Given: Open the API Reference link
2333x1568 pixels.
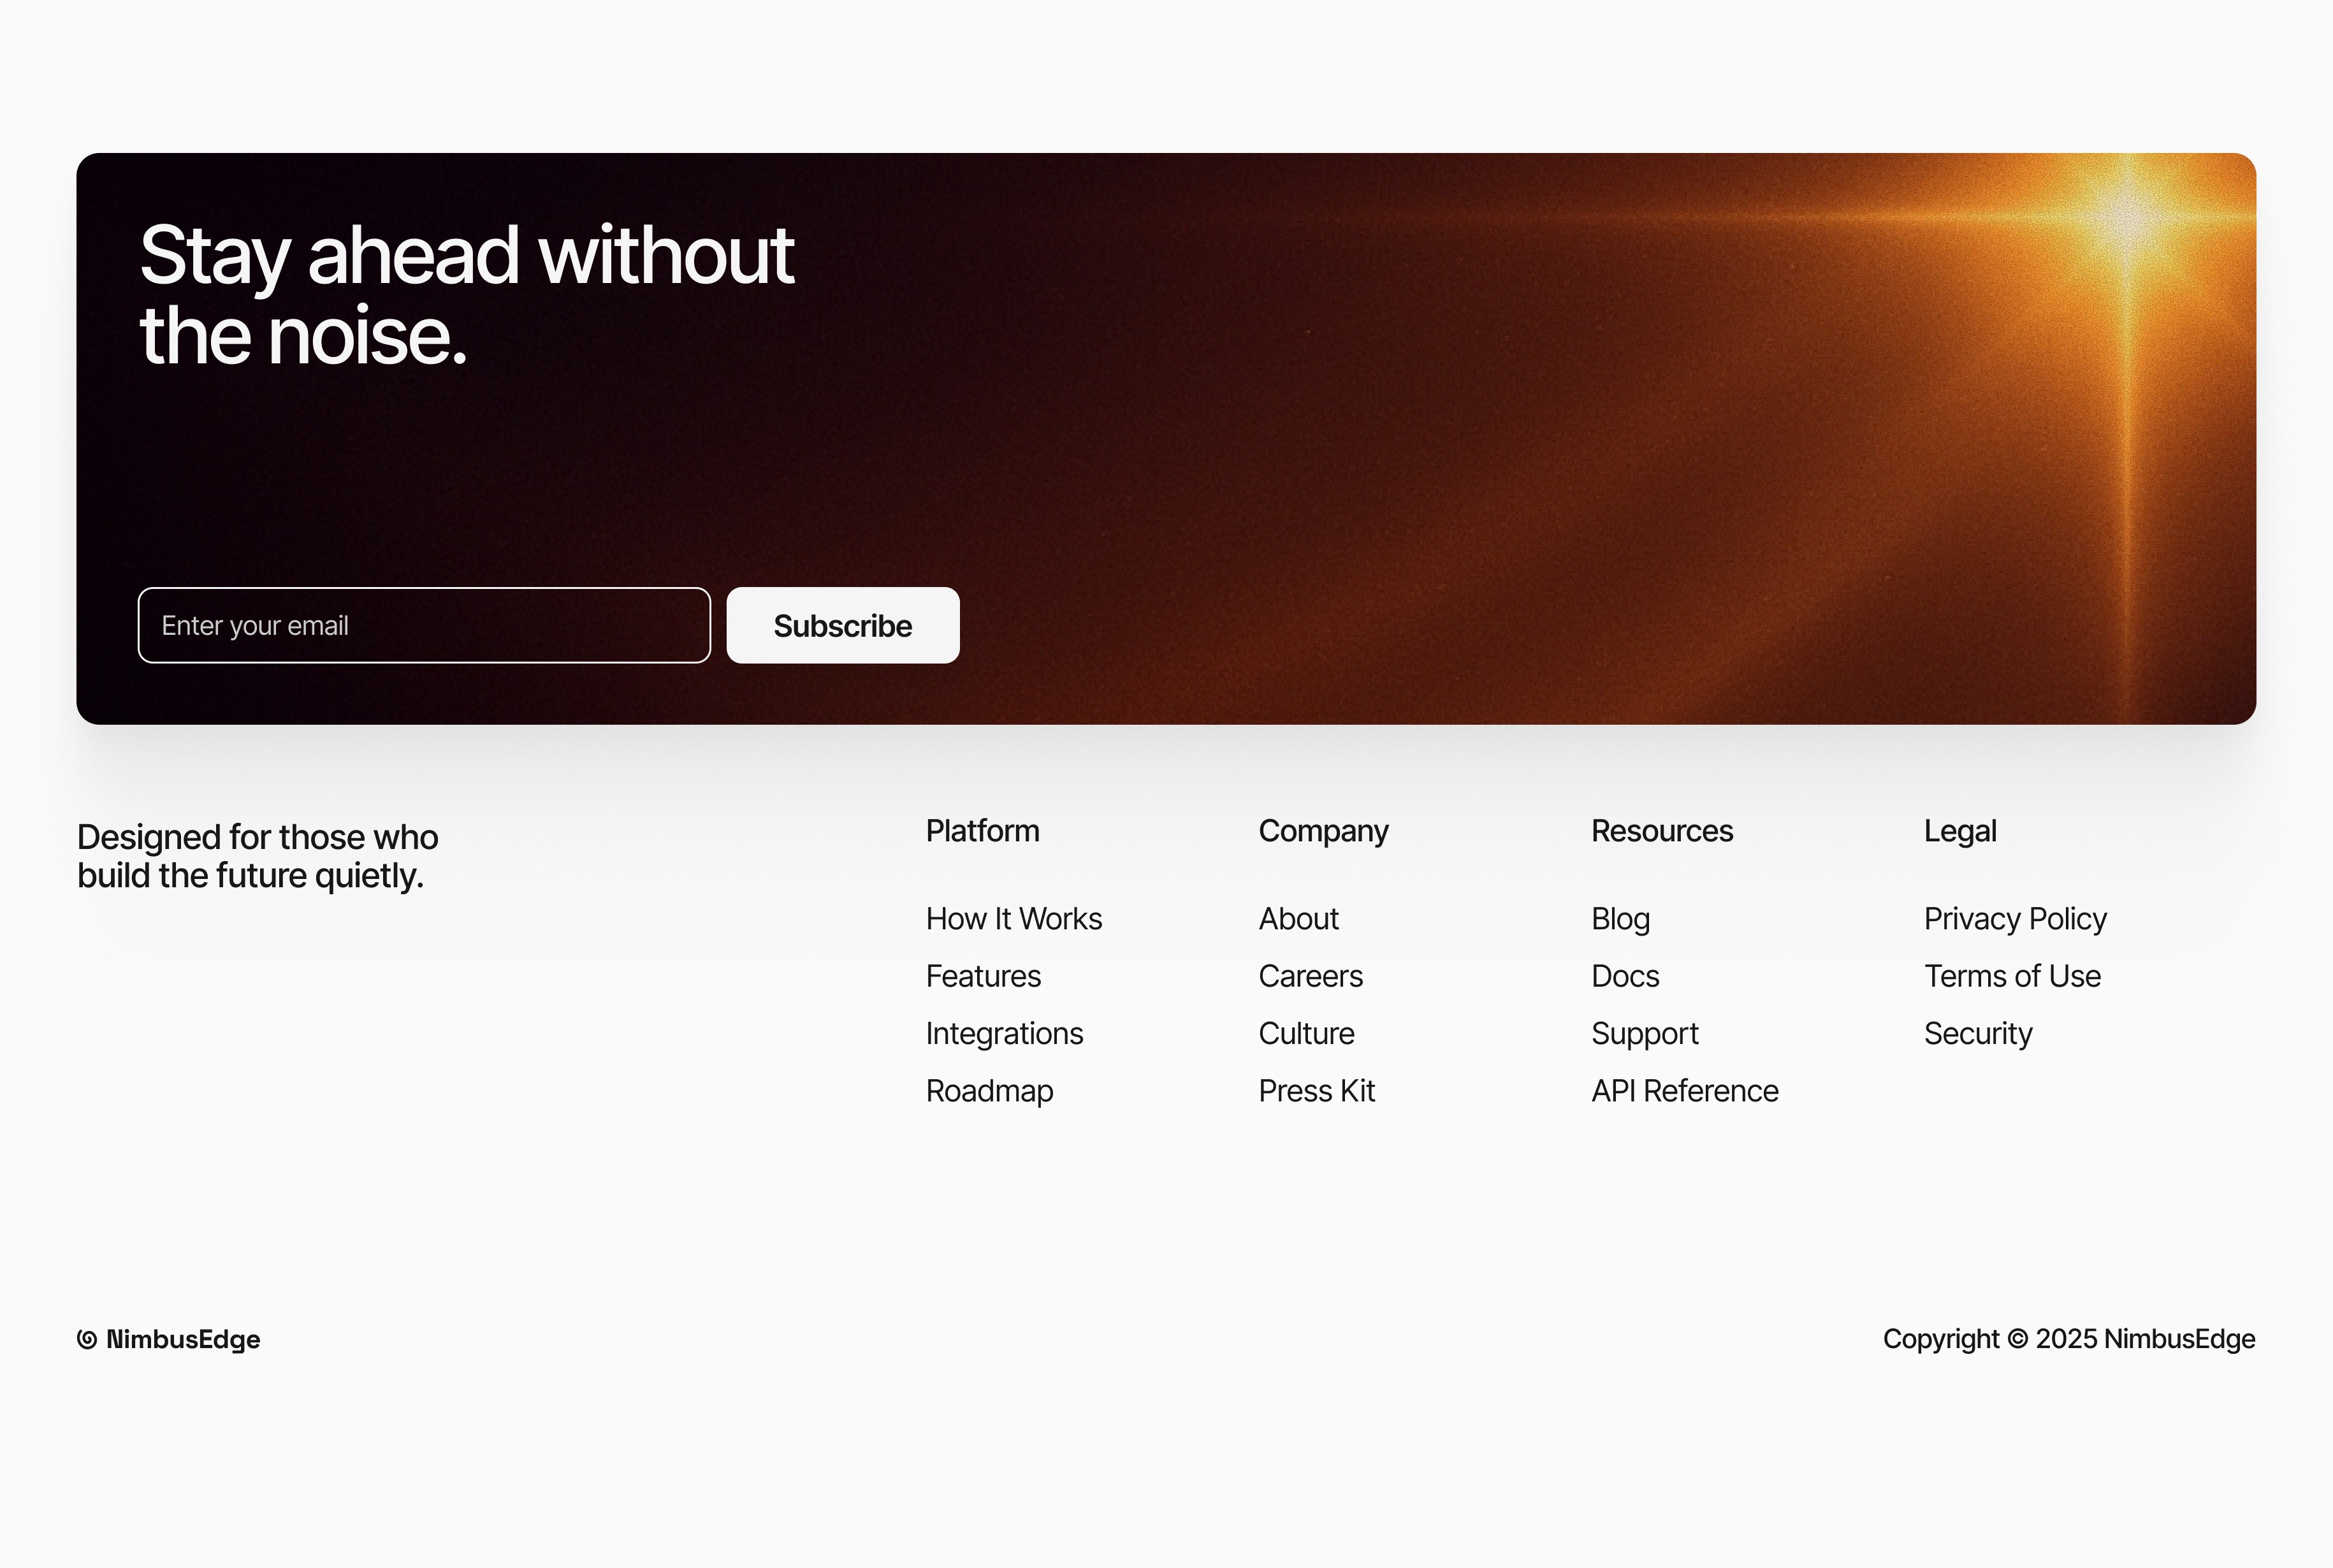Looking at the screenshot, I should coord(1684,1091).
